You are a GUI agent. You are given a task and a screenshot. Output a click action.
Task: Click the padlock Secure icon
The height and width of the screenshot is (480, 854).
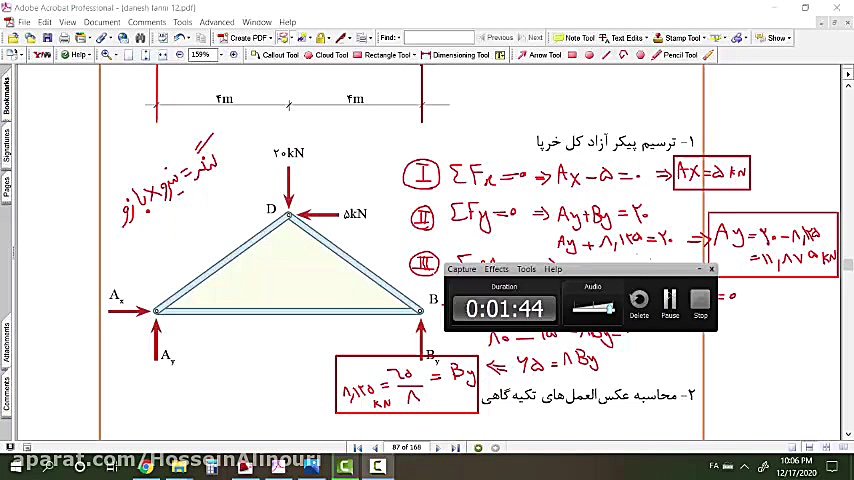pos(321,38)
